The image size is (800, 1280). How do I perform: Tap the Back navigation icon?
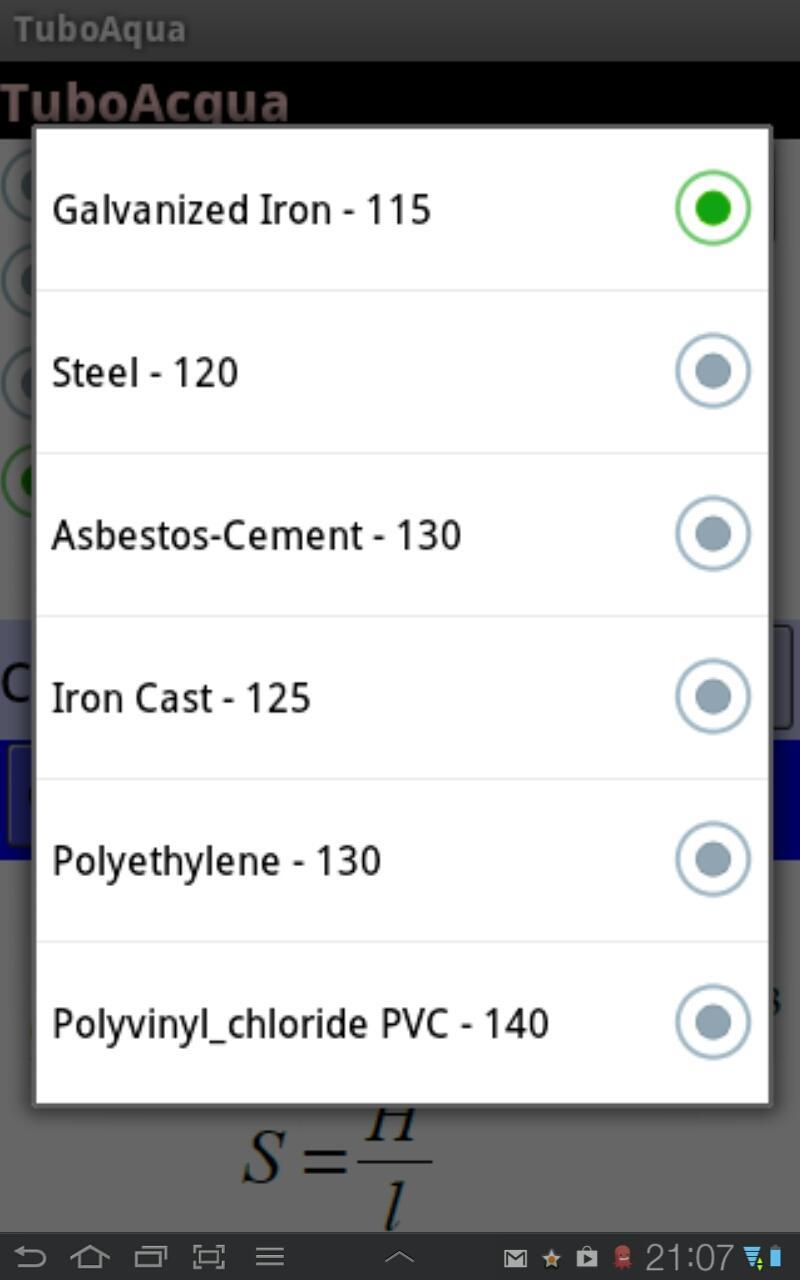pos(30,1256)
